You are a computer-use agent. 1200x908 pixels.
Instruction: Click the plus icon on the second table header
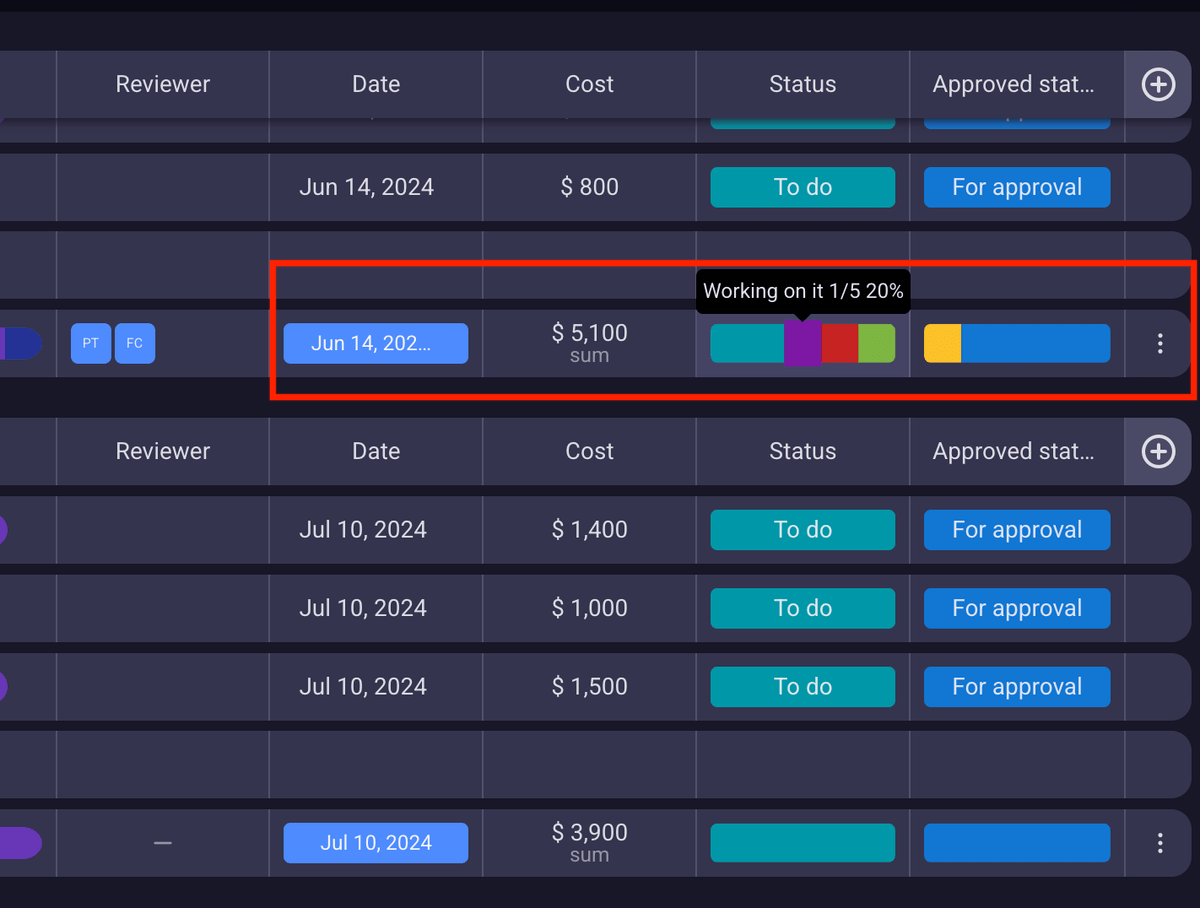pyautogui.click(x=1158, y=451)
